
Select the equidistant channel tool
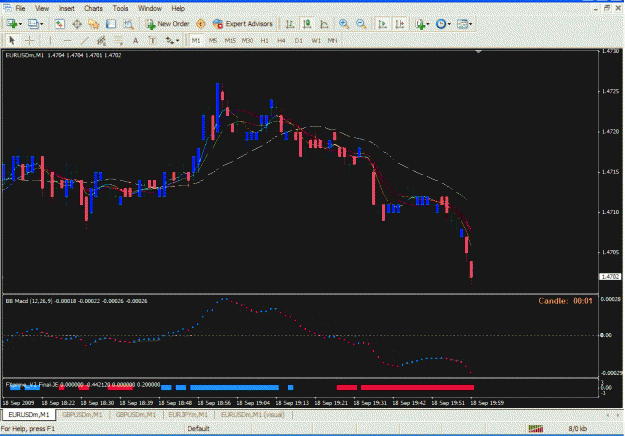[101, 40]
